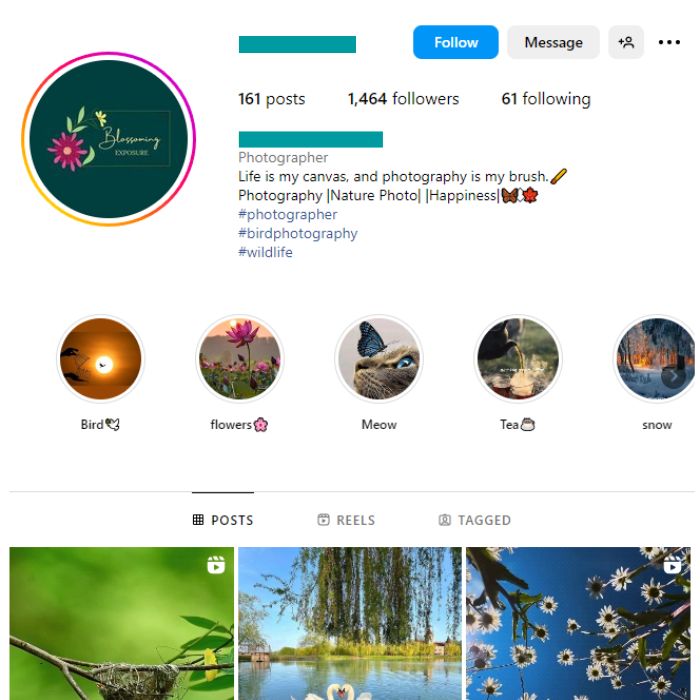The width and height of the screenshot is (700, 700).
Task: Click the reel icon on nest post
Action: click(x=216, y=565)
